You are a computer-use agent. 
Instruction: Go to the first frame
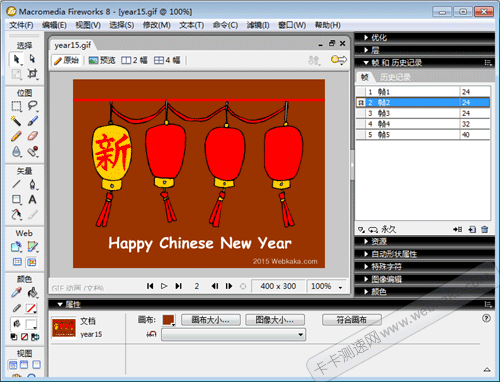150,286
